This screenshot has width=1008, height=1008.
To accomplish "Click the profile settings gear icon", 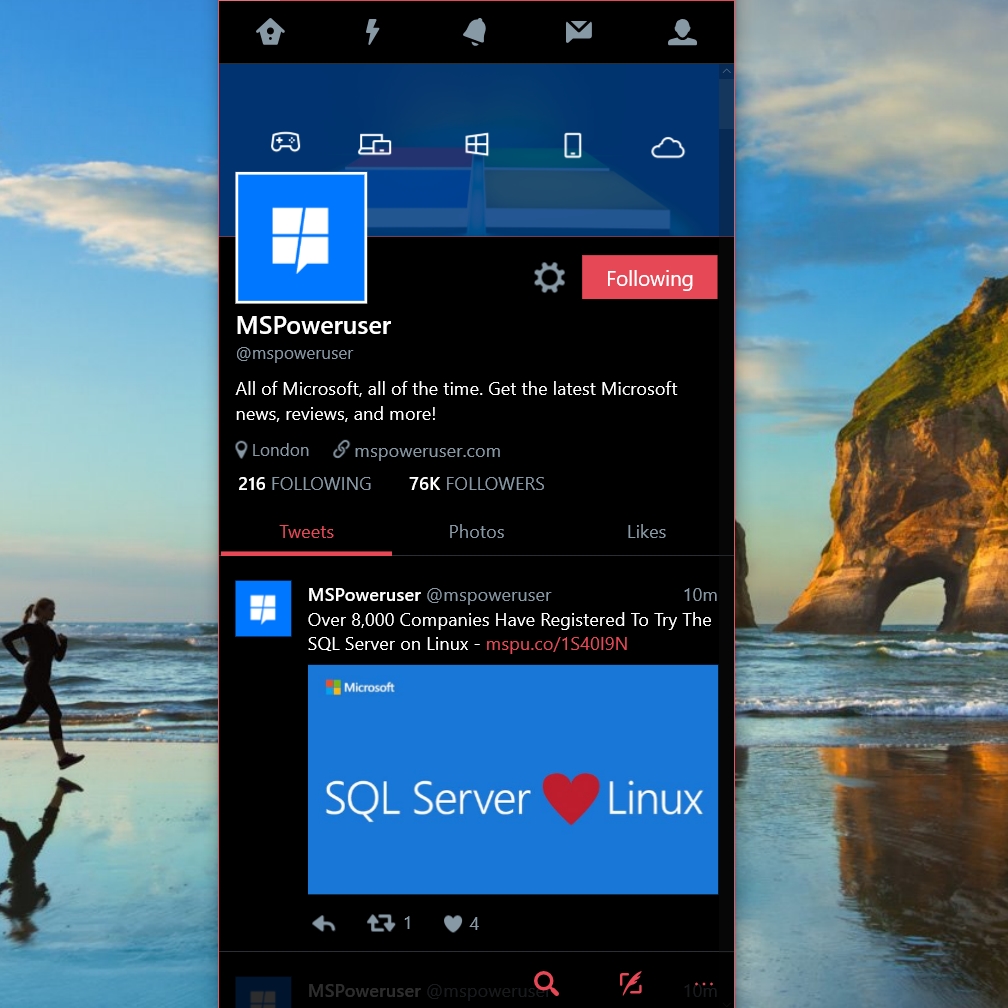I will tap(550, 278).
